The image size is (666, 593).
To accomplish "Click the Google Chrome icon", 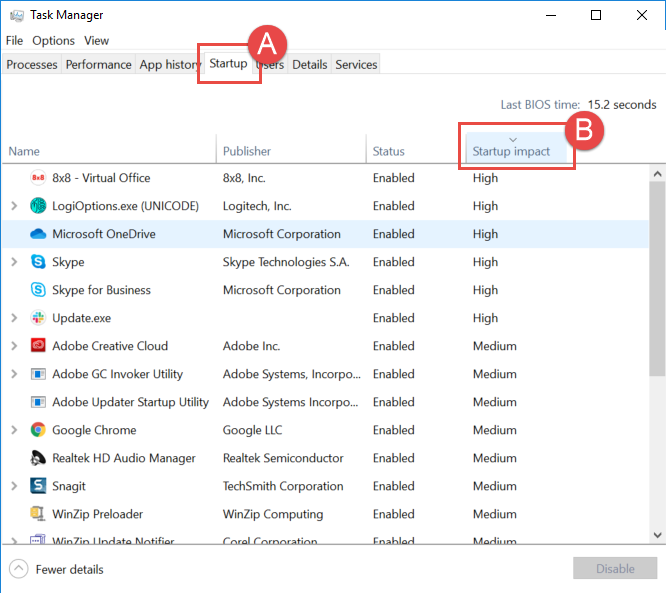I will pyautogui.click(x=38, y=430).
